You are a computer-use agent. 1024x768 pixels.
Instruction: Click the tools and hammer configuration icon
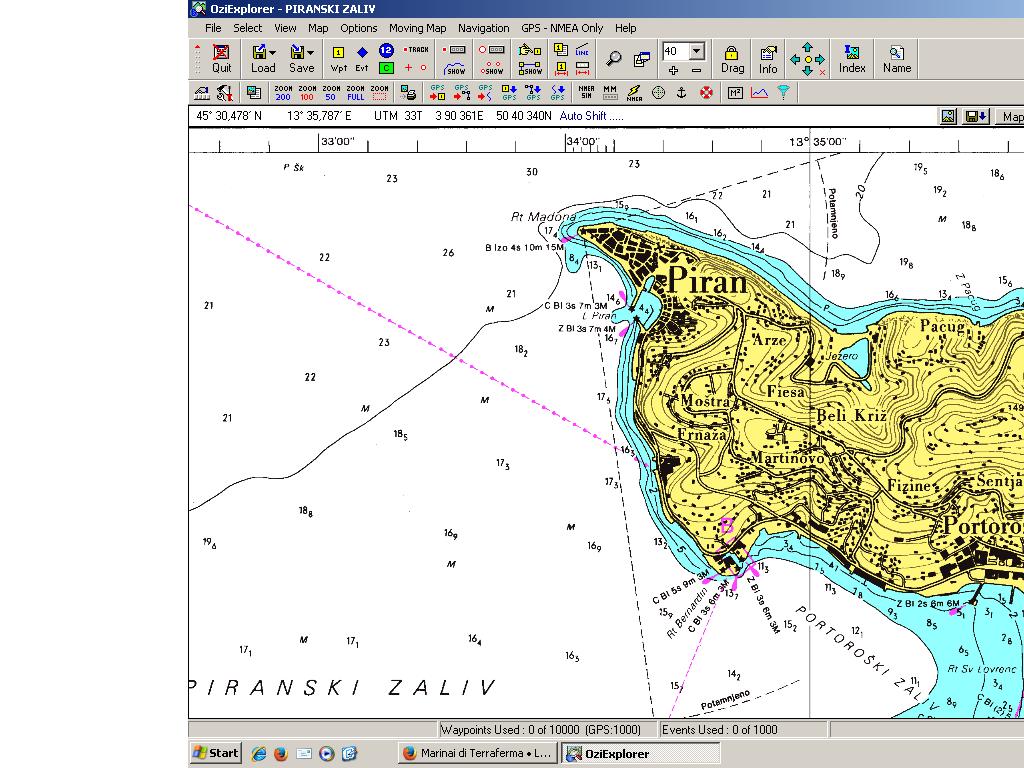point(225,93)
